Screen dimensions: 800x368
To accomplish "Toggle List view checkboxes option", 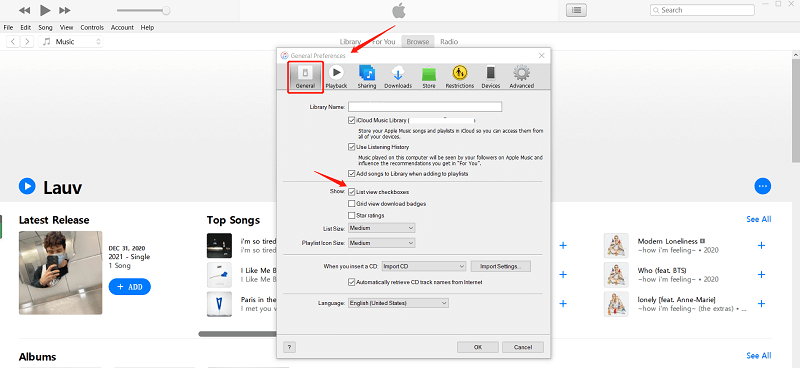I will click(x=352, y=192).
